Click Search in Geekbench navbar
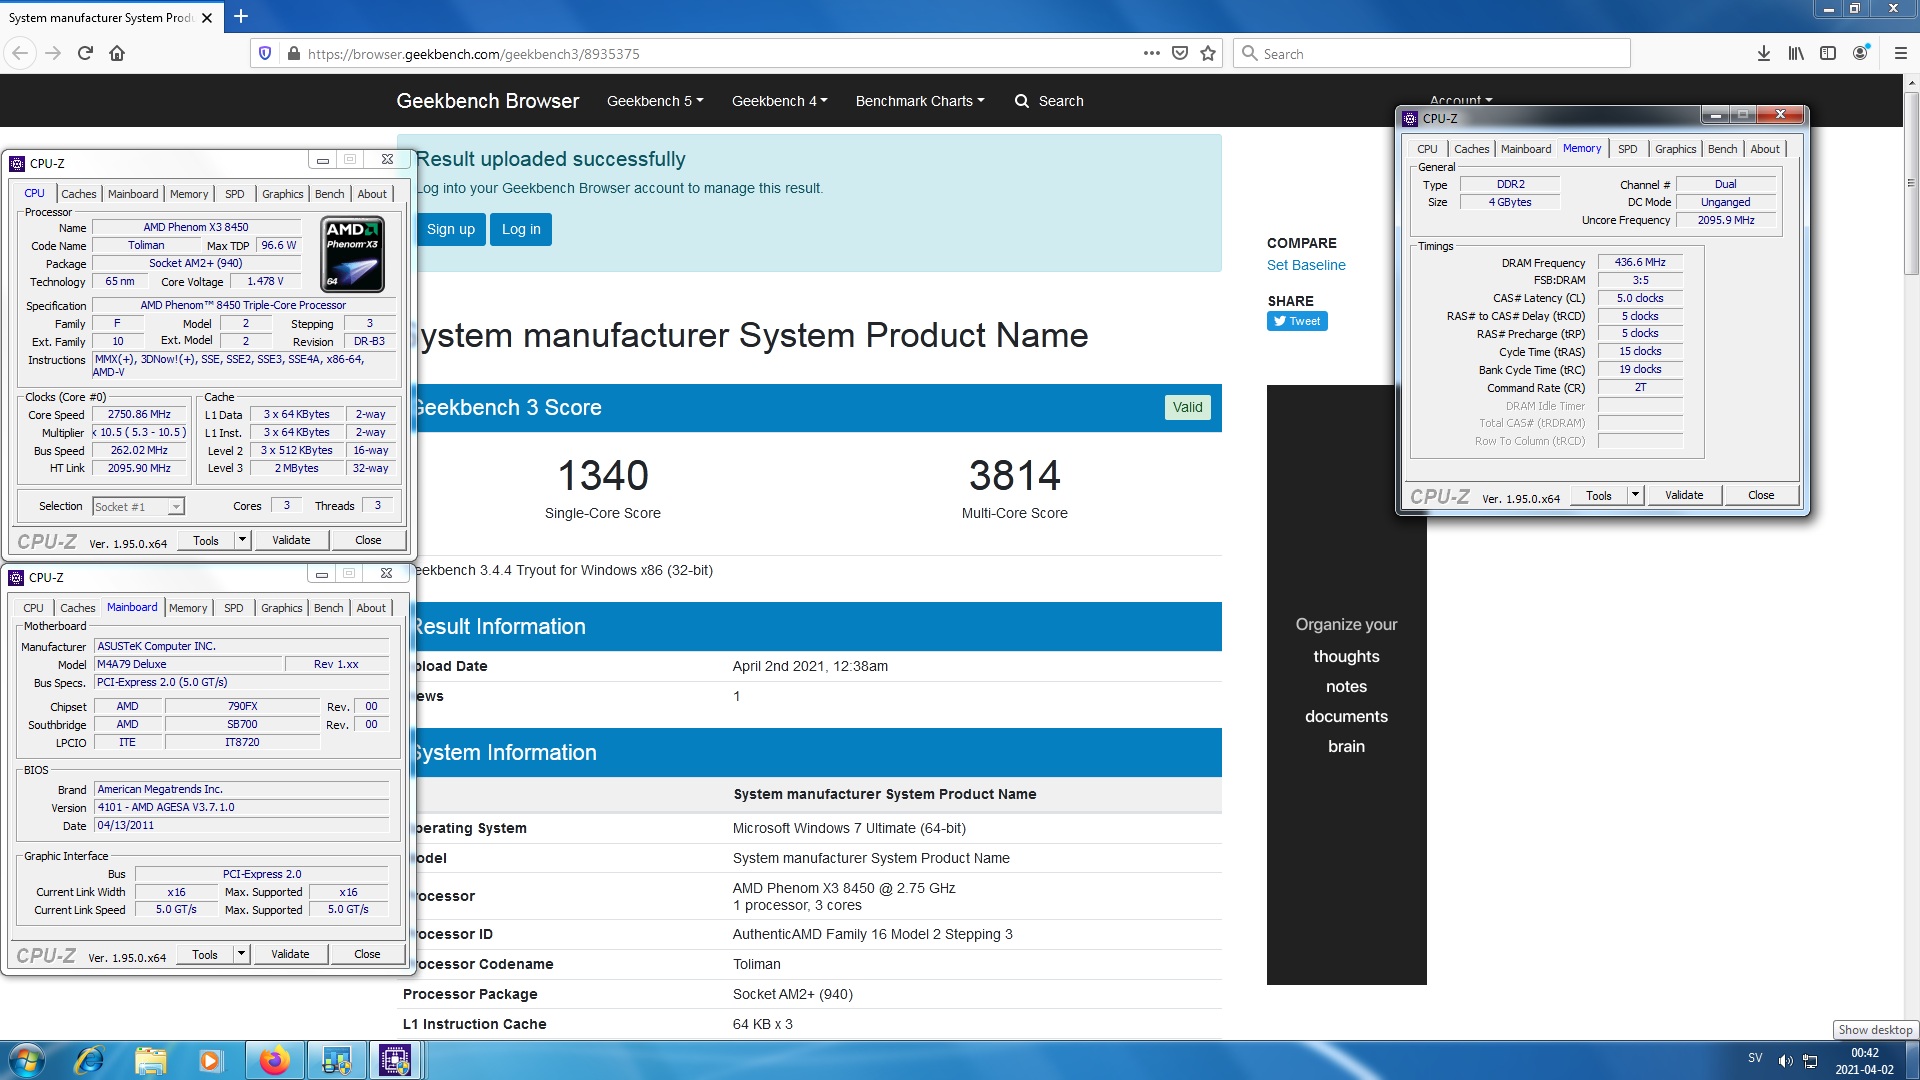Screen dimensions: 1920x1080 pos(1049,101)
